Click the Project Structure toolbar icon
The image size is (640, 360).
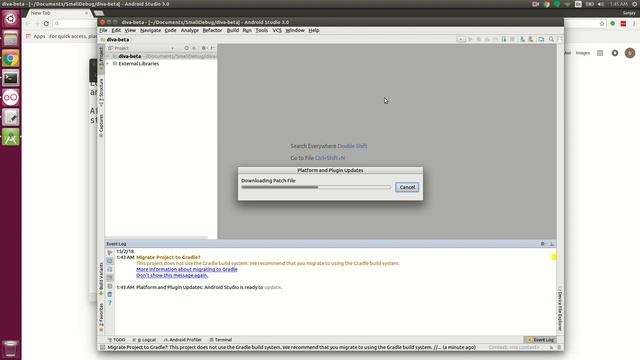(541, 39)
